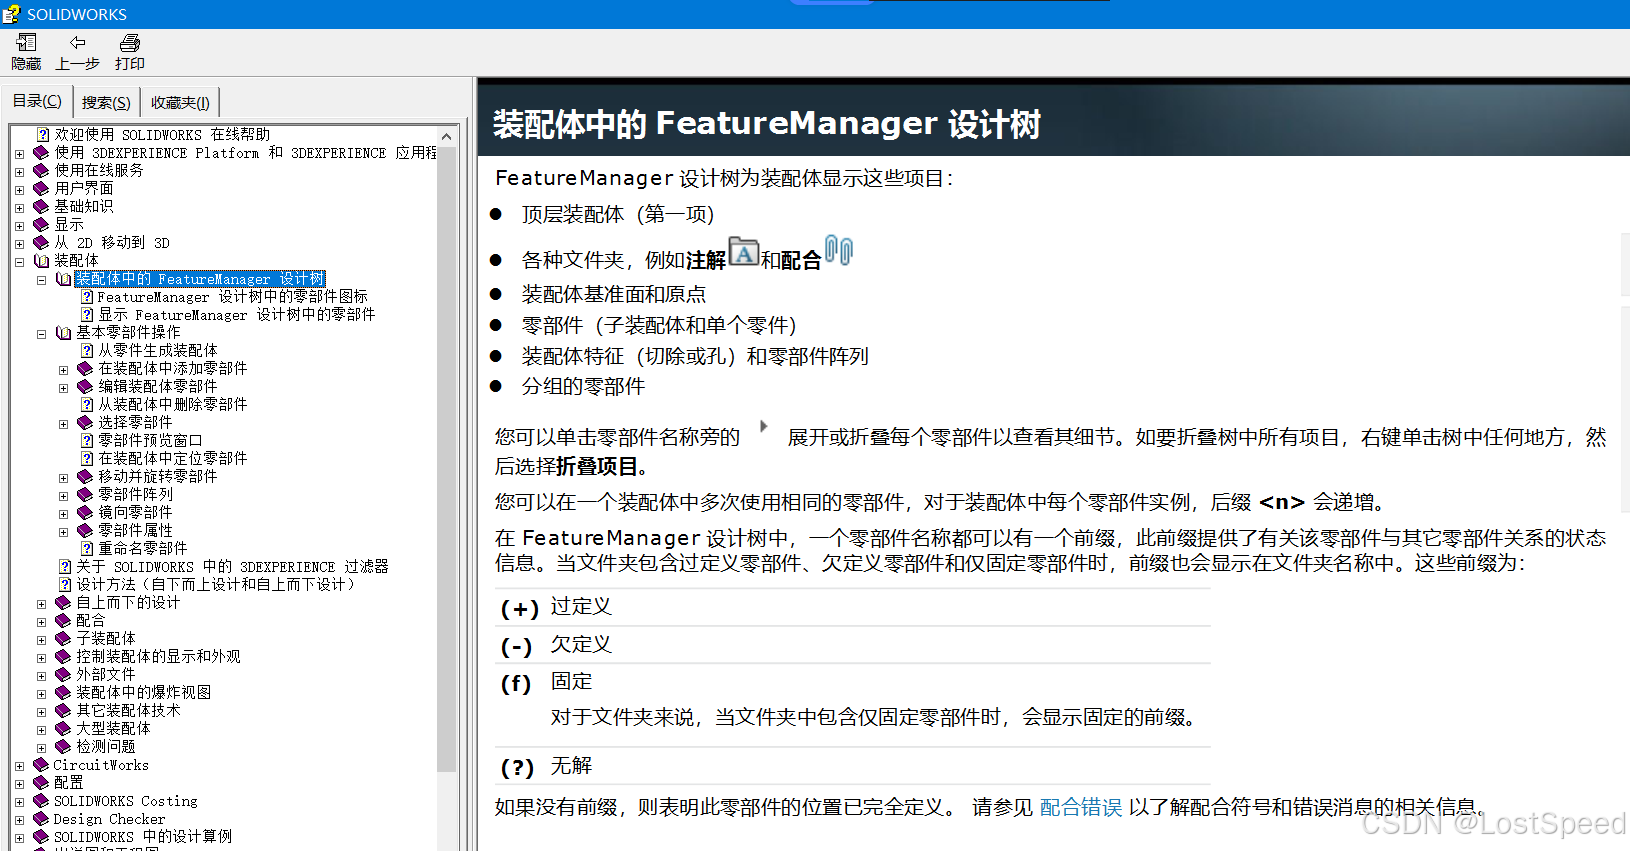Image resolution: width=1630 pixels, height=851 pixels.
Task: Click the SOLIDWORKS help icon in the title bar
Action: click(11, 14)
